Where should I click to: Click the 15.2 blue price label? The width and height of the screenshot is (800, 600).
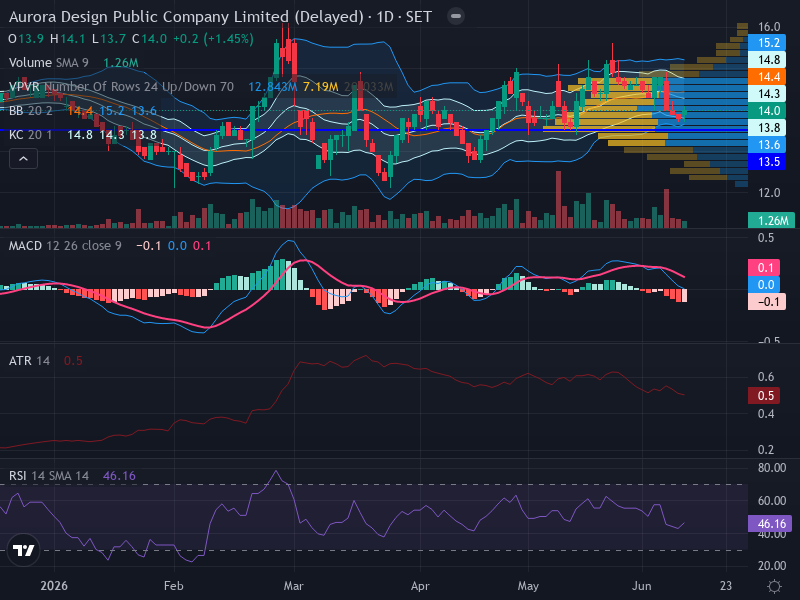767,43
